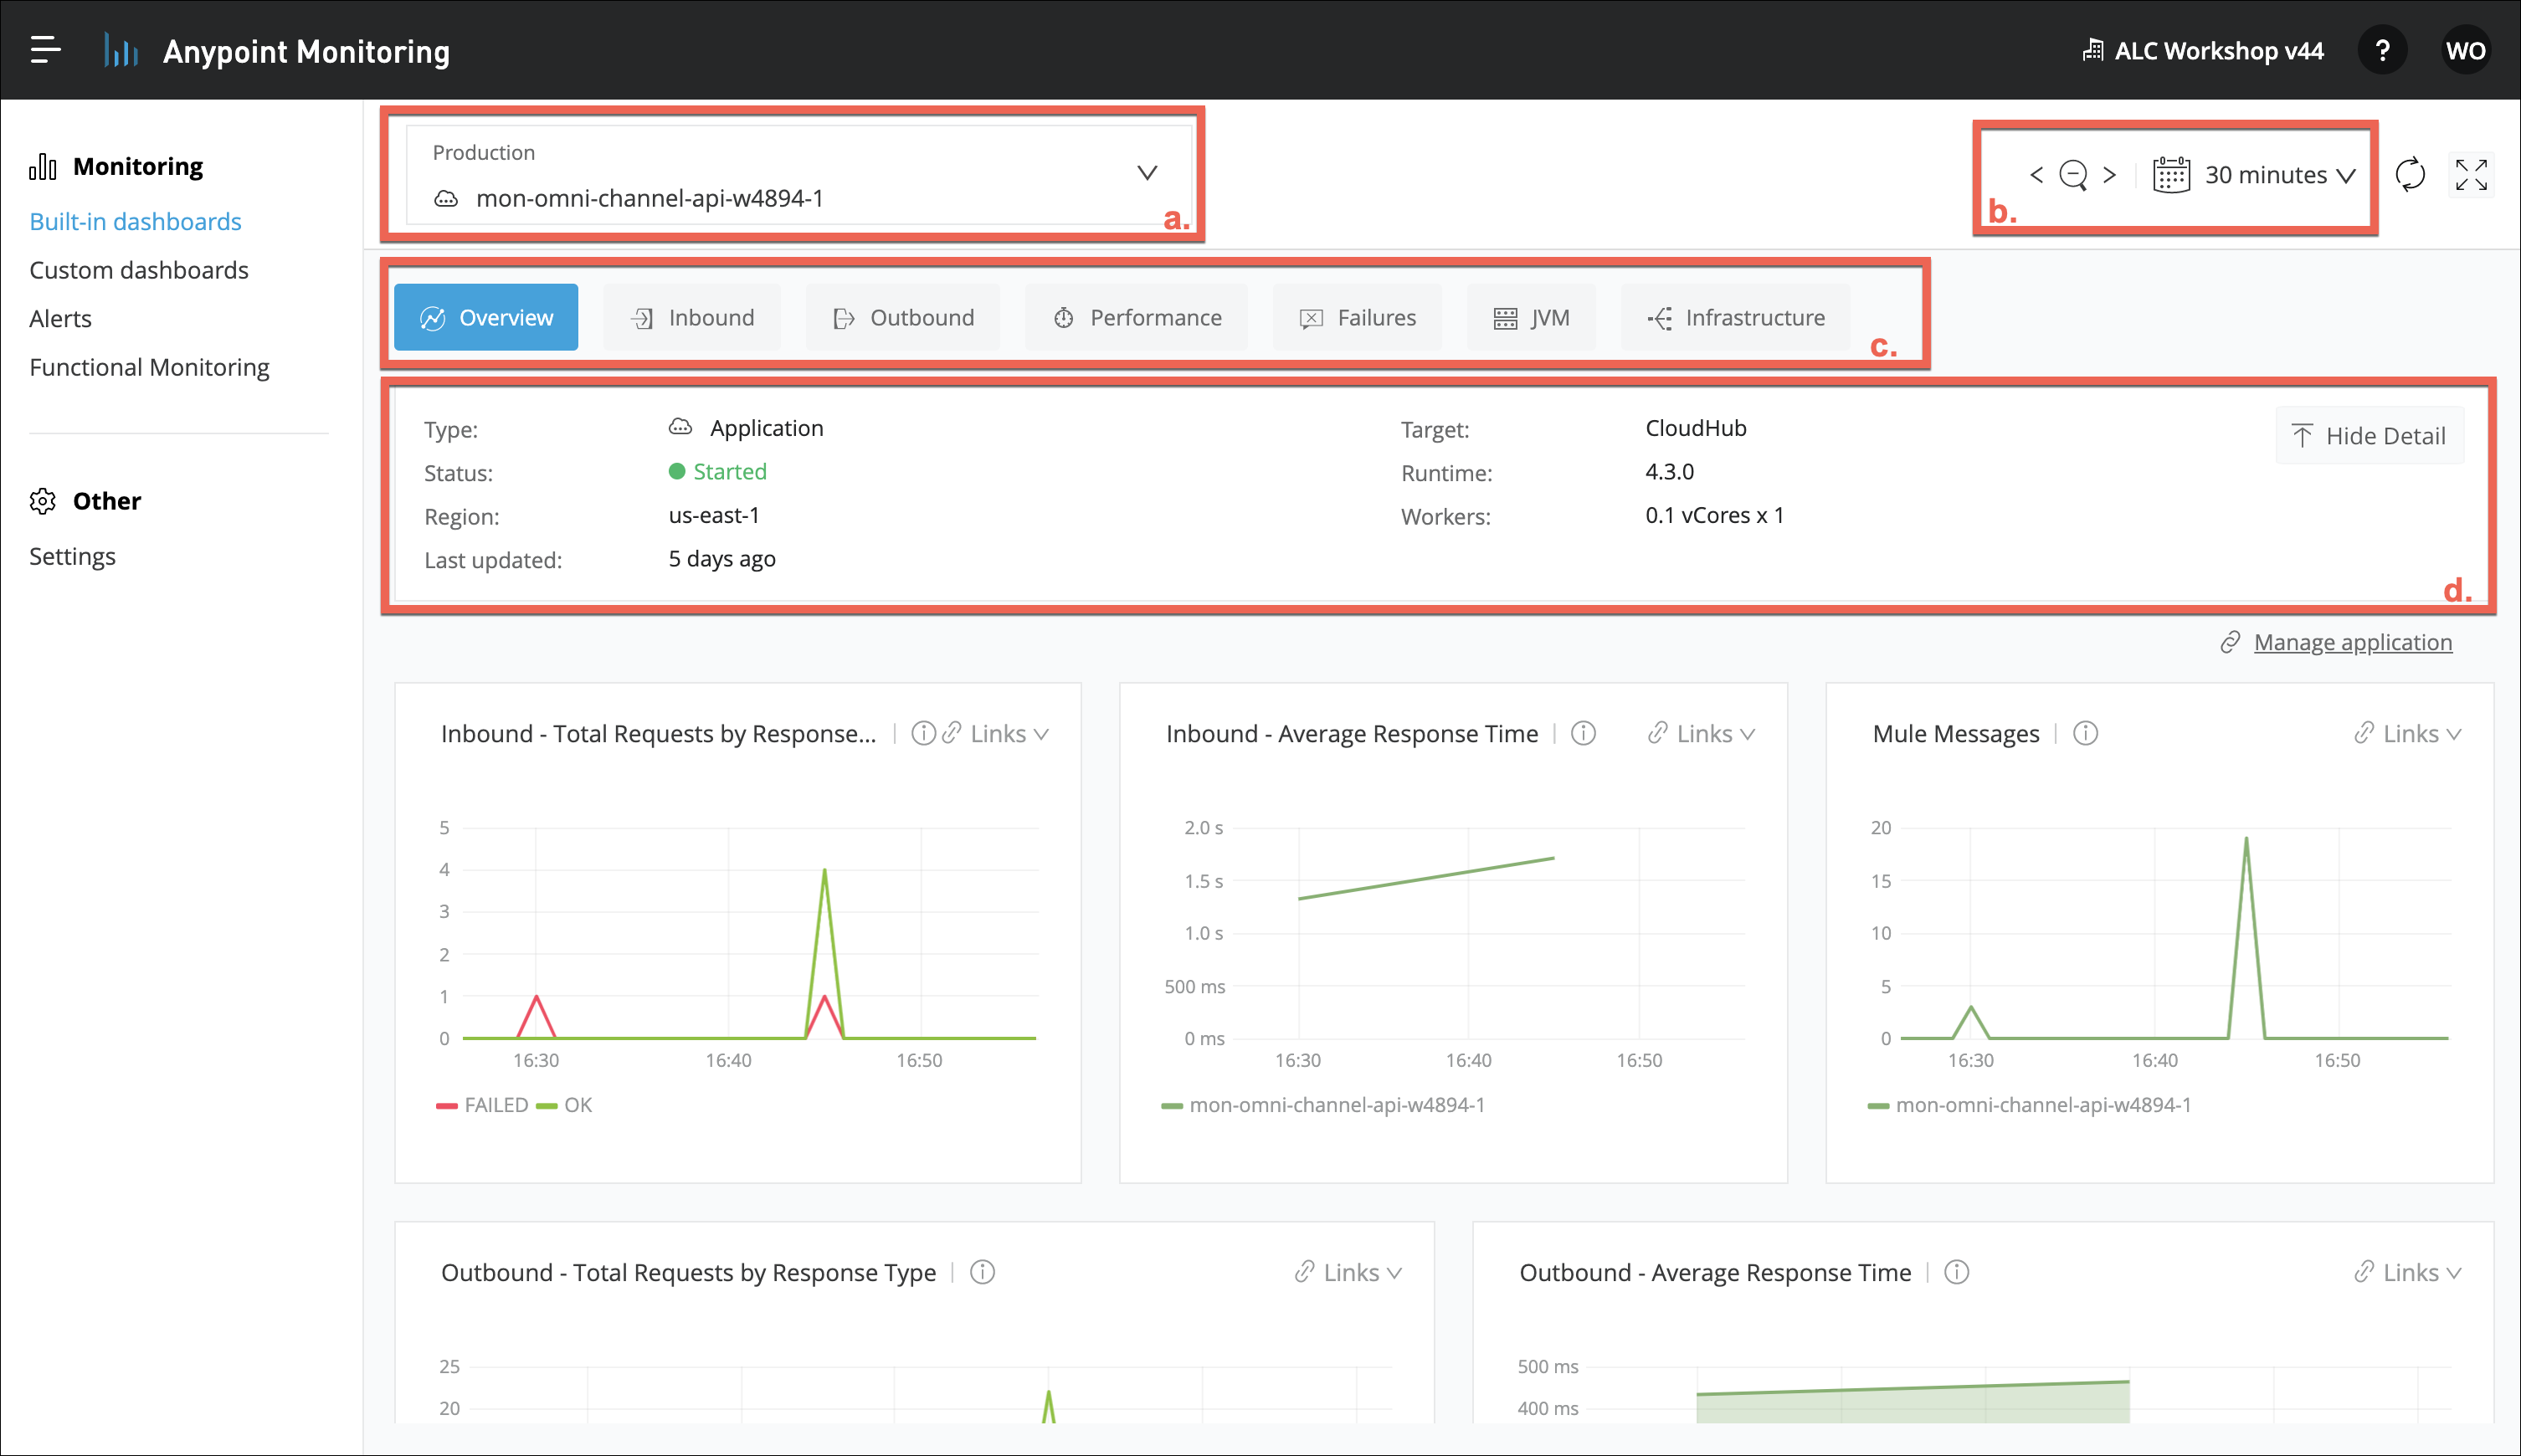Refresh the dashboard data

pos(2410,175)
